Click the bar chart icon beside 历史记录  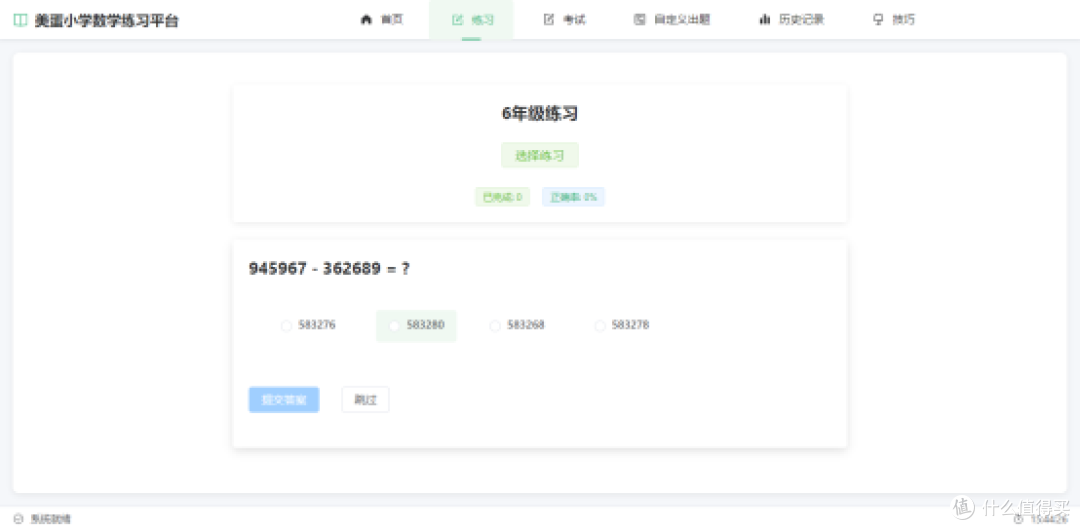click(x=765, y=19)
